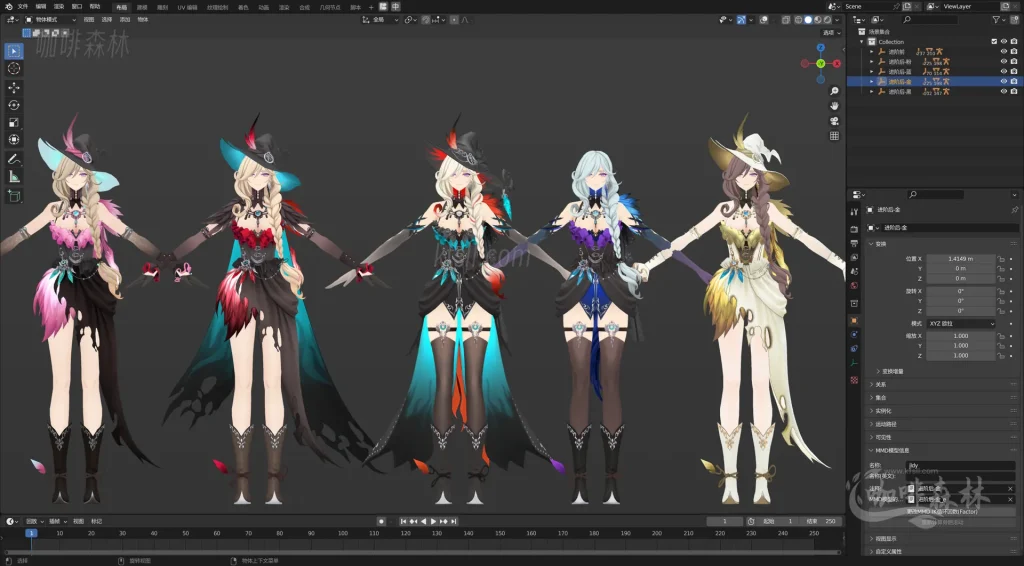
Task: Select the Add Cube tool
Action: point(14,196)
